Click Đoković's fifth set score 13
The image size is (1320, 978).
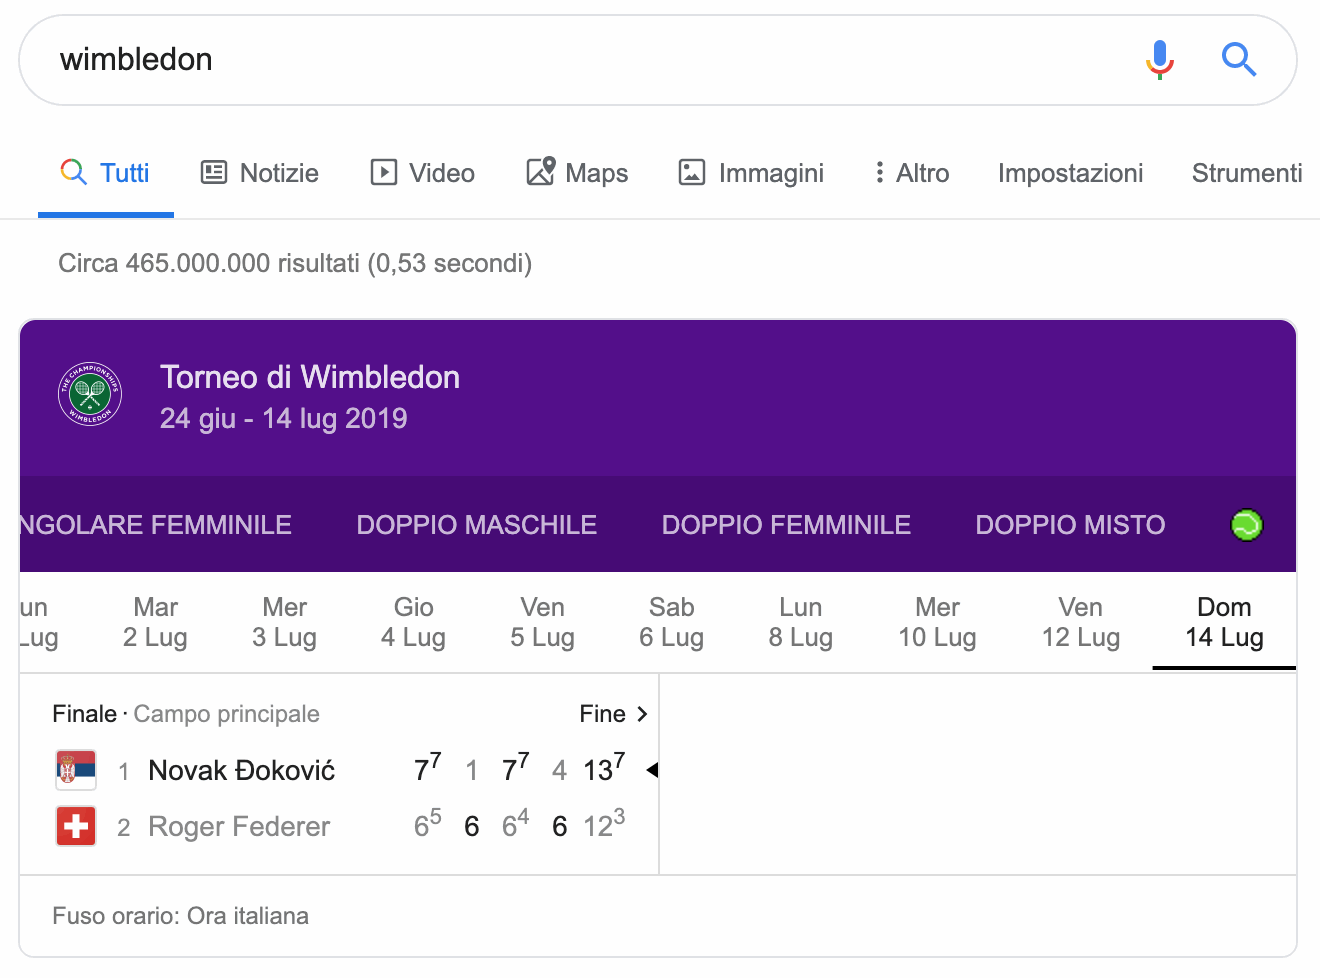pyautogui.click(x=603, y=767)
